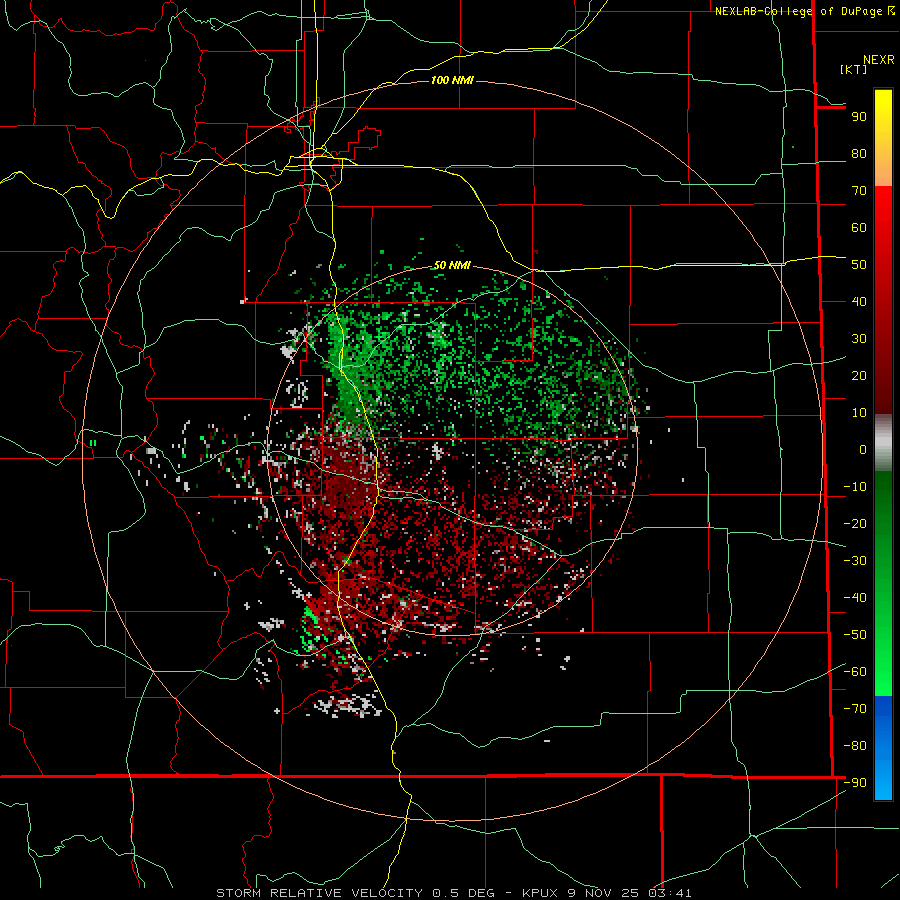Viewport: 900px width, 900px height.
Task: Click the -30 value on velocity scale
Action: [855, 561]
